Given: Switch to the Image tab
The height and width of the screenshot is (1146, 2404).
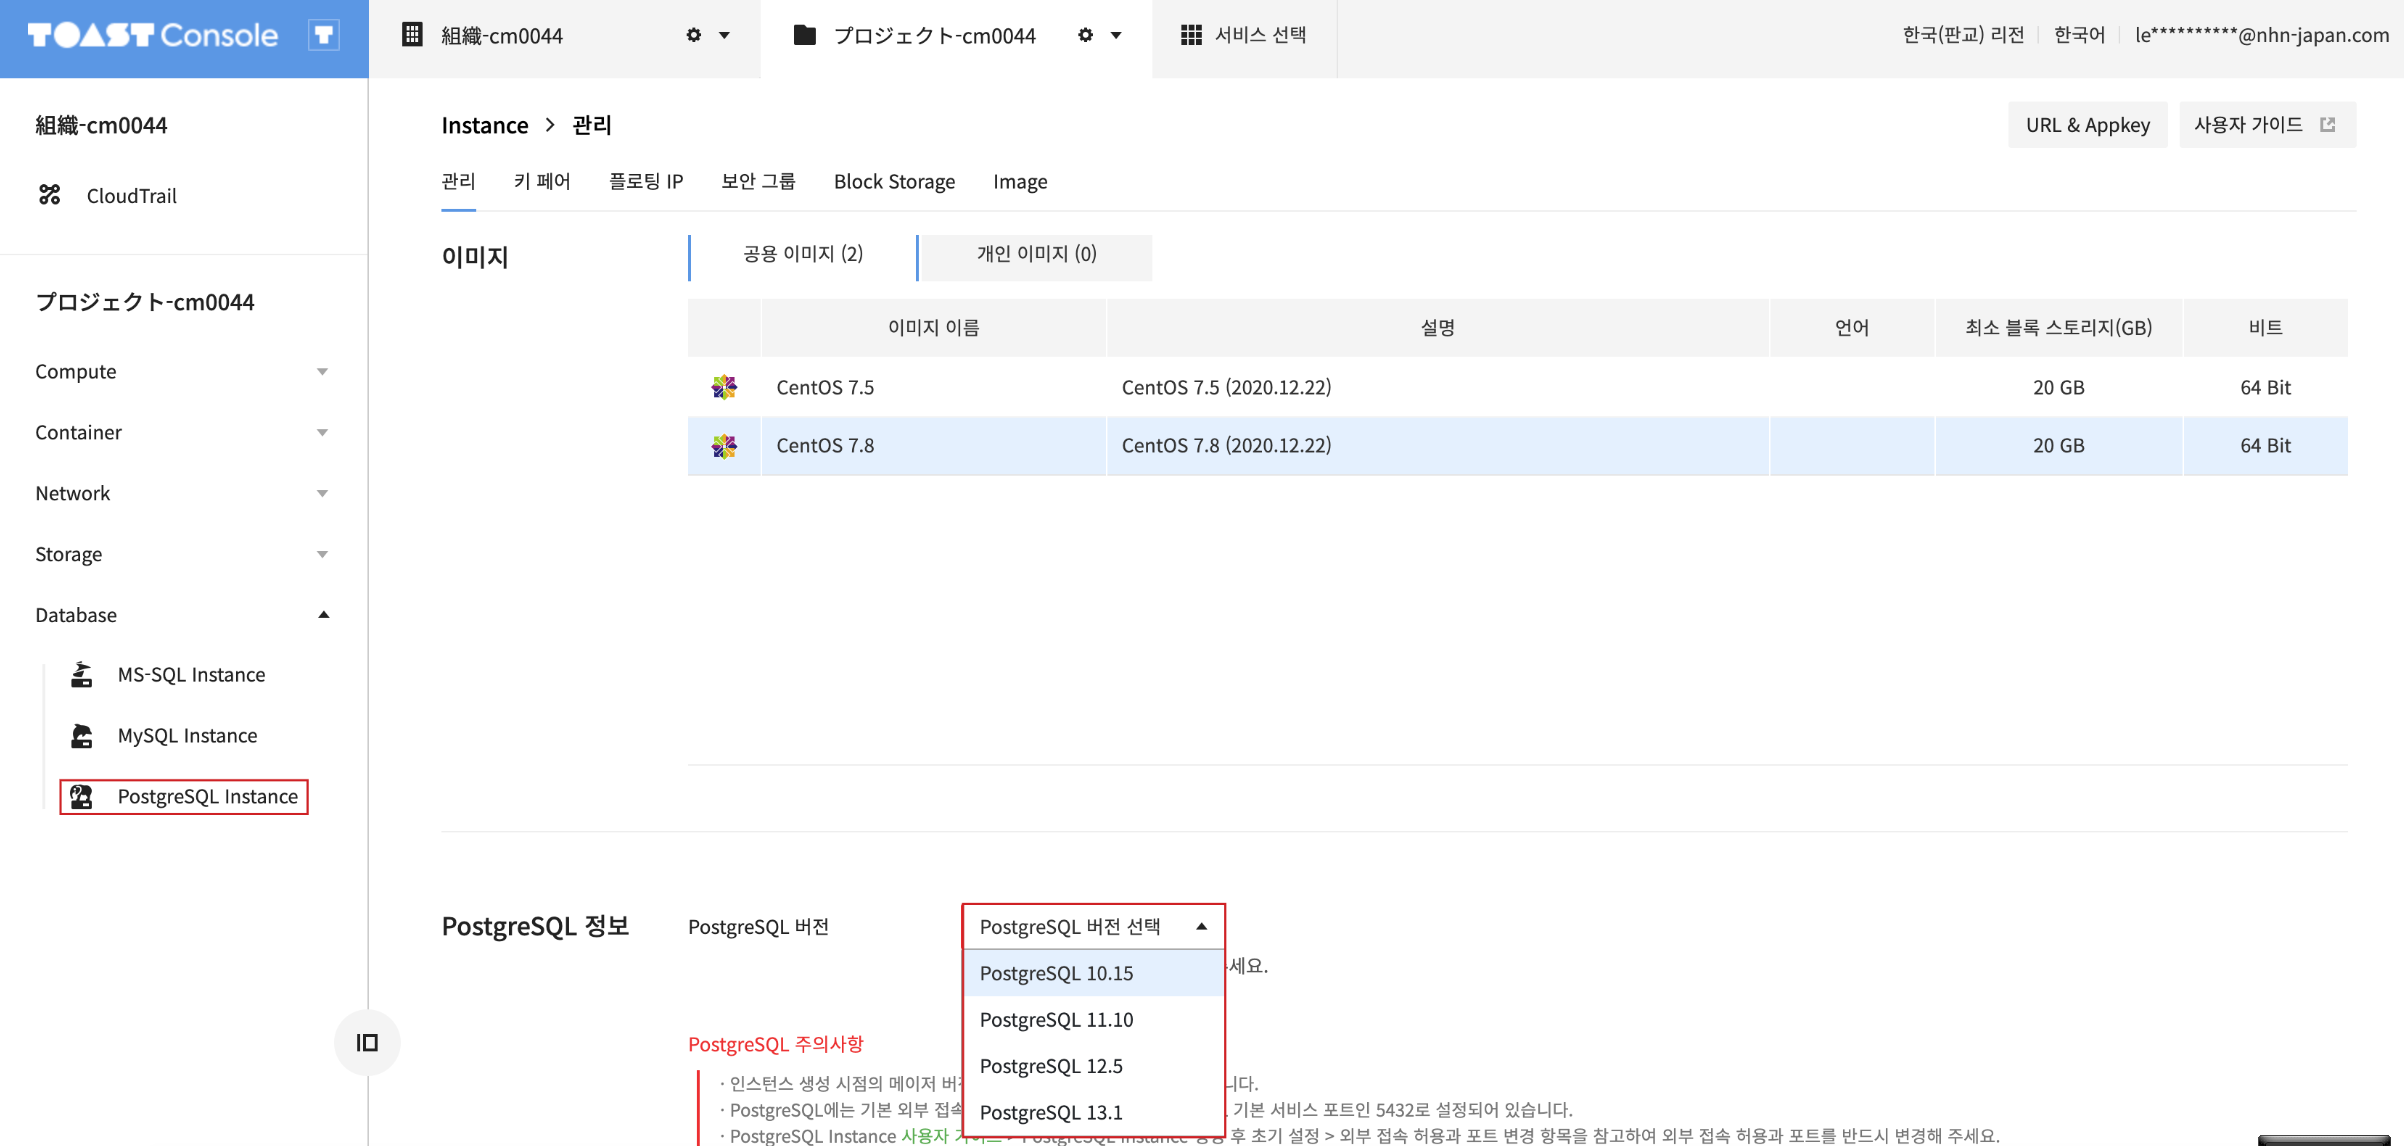Looking at the screenshot, I should tap(1020, 181).
